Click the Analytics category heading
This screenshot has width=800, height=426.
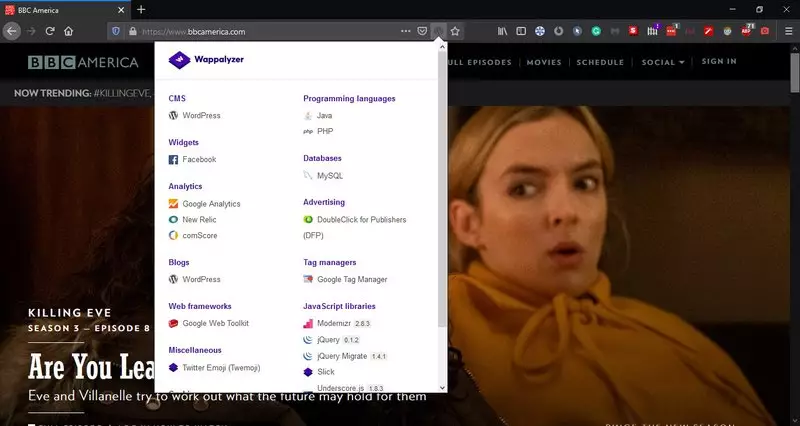click(185, 186)
